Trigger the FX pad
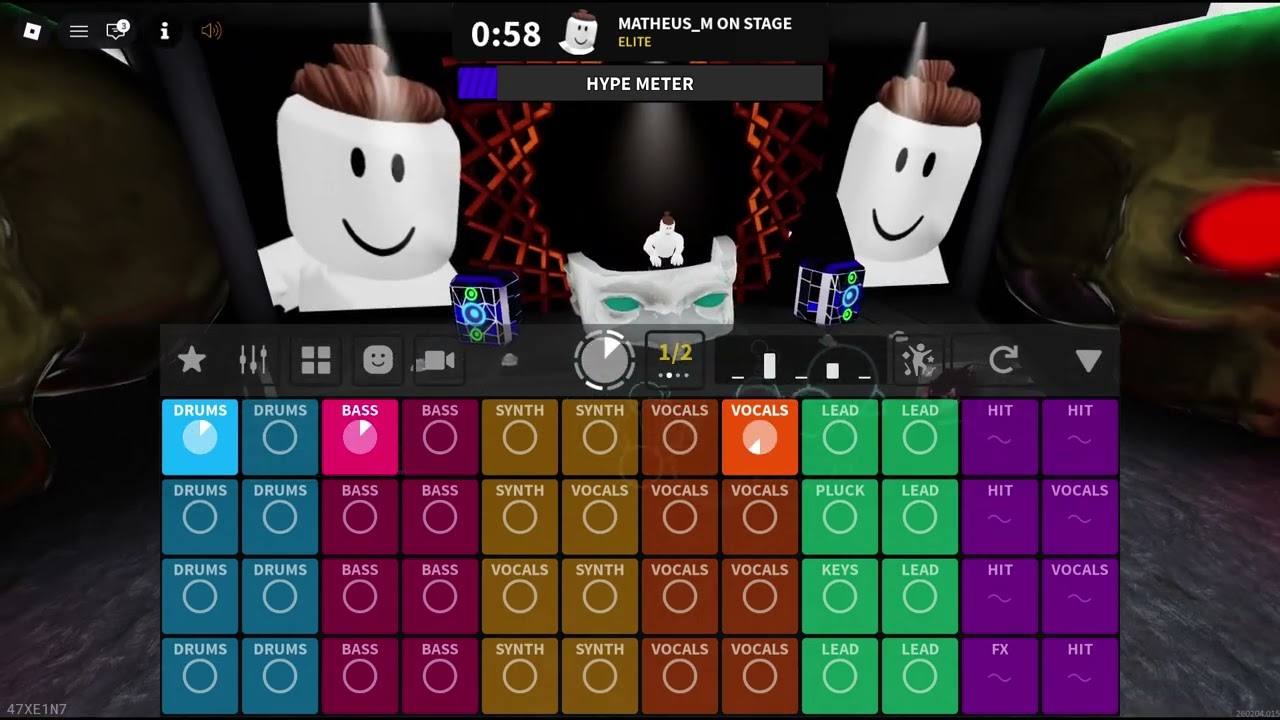The width and height of the screenshot is (1280, 720). (x=1000, y=676)
